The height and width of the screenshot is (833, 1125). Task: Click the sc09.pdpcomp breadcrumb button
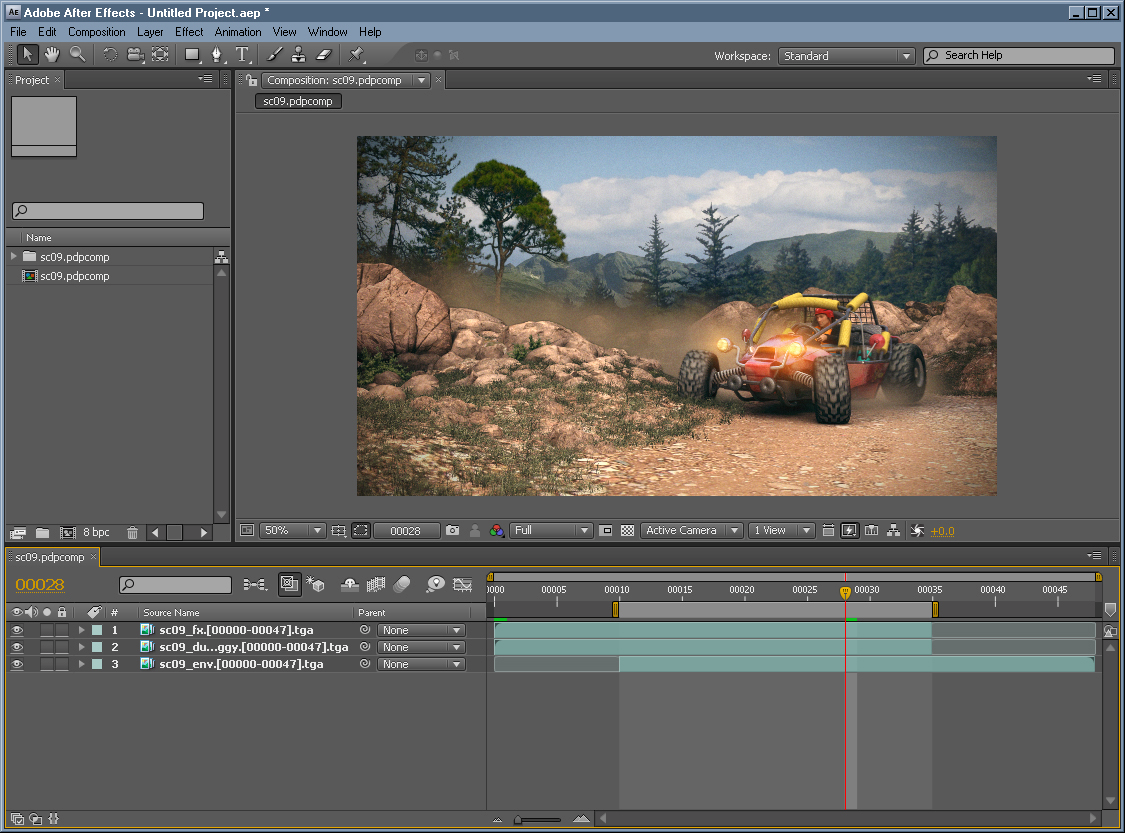298,101
